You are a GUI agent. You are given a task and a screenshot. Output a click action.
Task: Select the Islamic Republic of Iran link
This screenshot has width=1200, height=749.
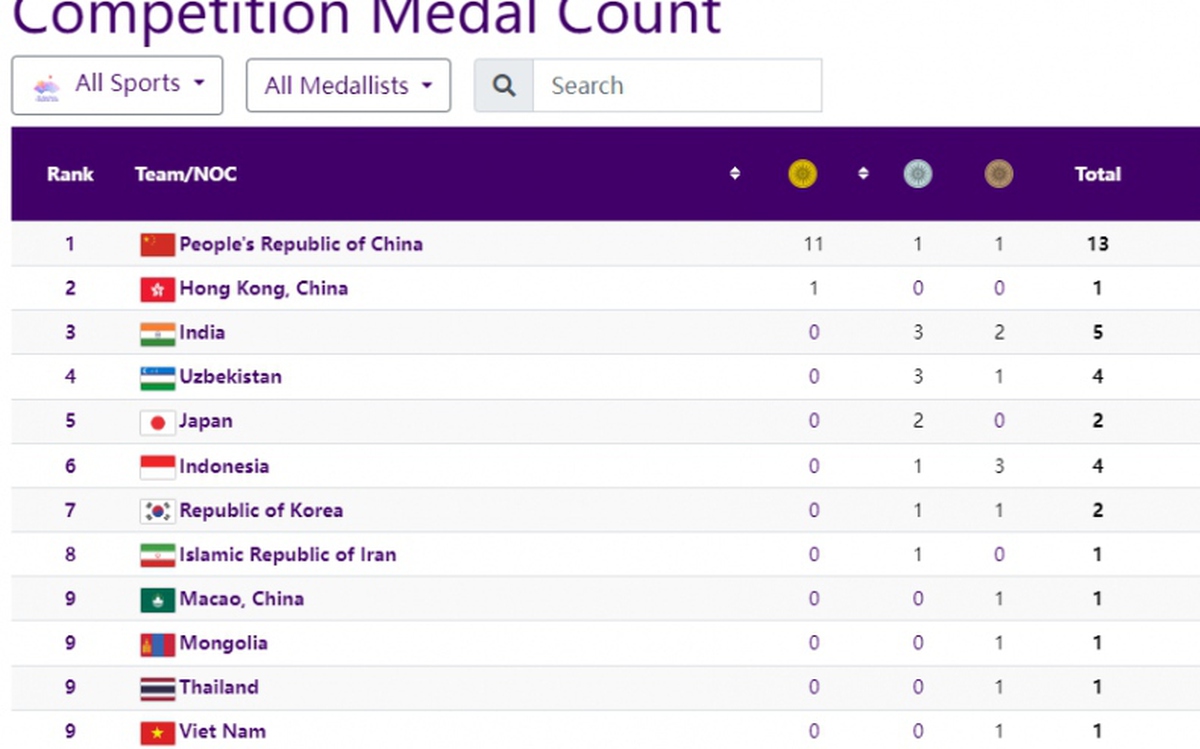point(288,555)
